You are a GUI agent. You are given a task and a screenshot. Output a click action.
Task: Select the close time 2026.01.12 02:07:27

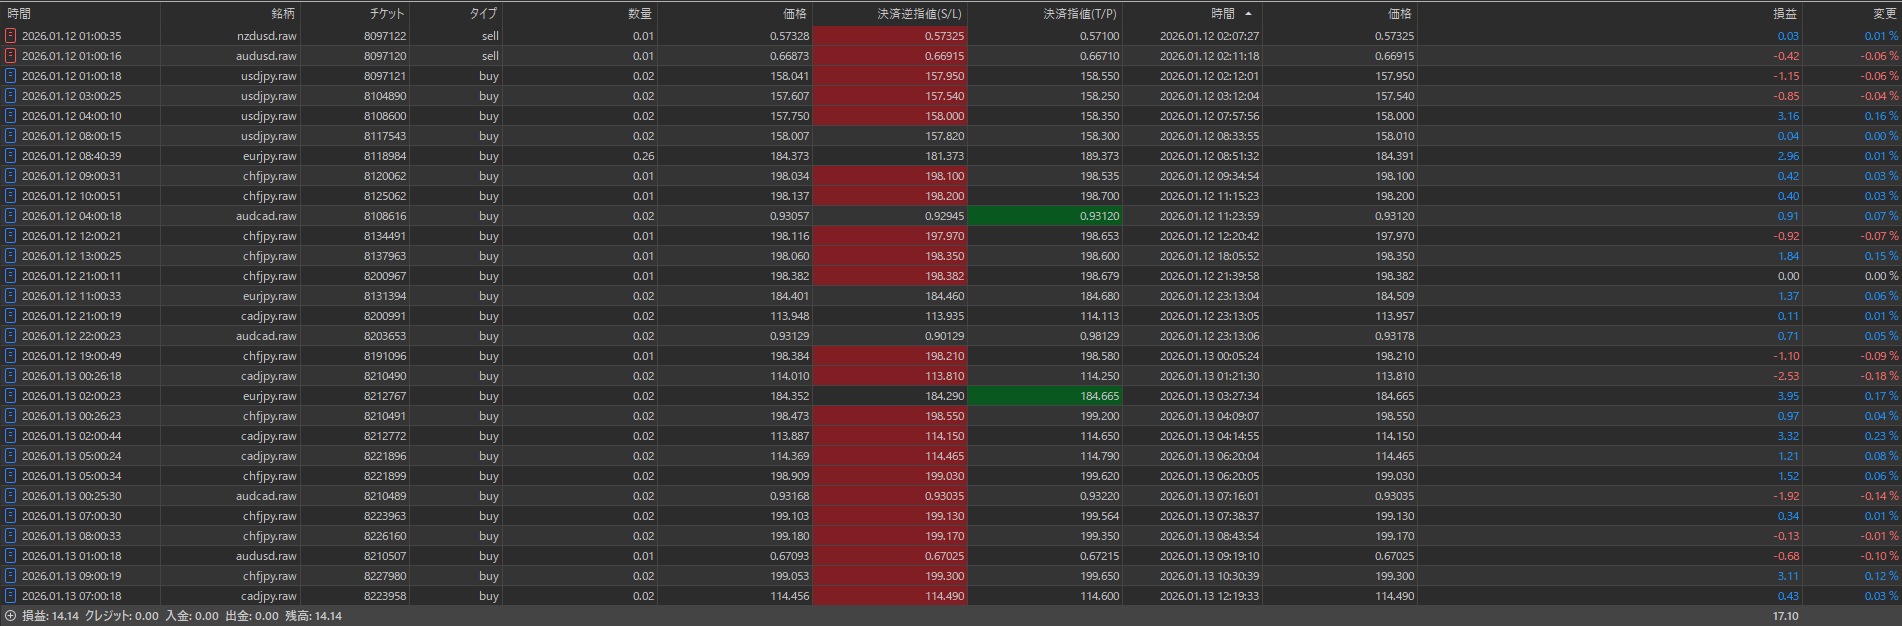pyautogui.click(x=1209, y=36)
